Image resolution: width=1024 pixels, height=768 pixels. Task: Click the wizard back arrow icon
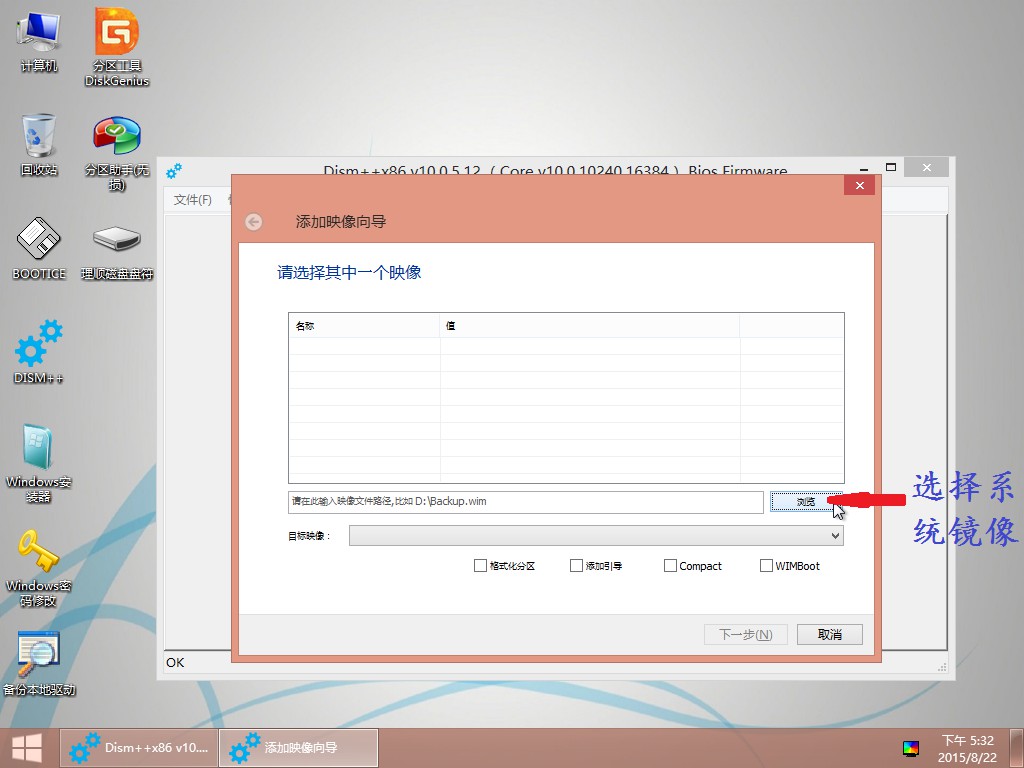(x=254, y=222)
